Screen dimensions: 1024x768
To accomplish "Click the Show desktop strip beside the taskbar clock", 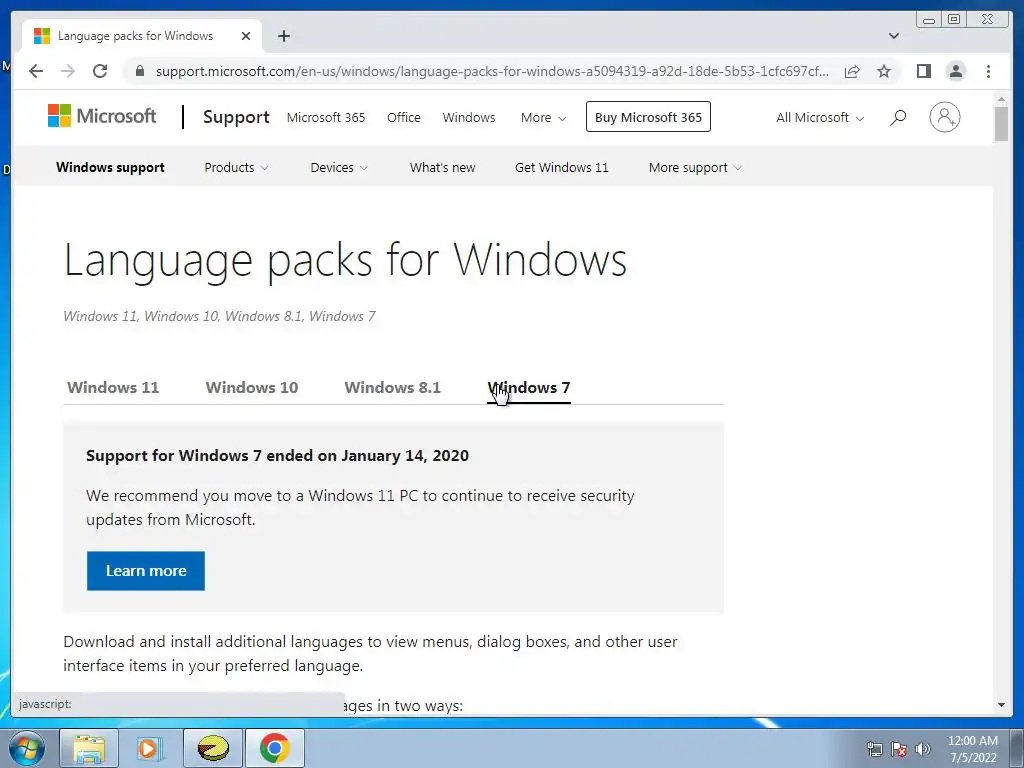I will click(x=1017, y=748).
